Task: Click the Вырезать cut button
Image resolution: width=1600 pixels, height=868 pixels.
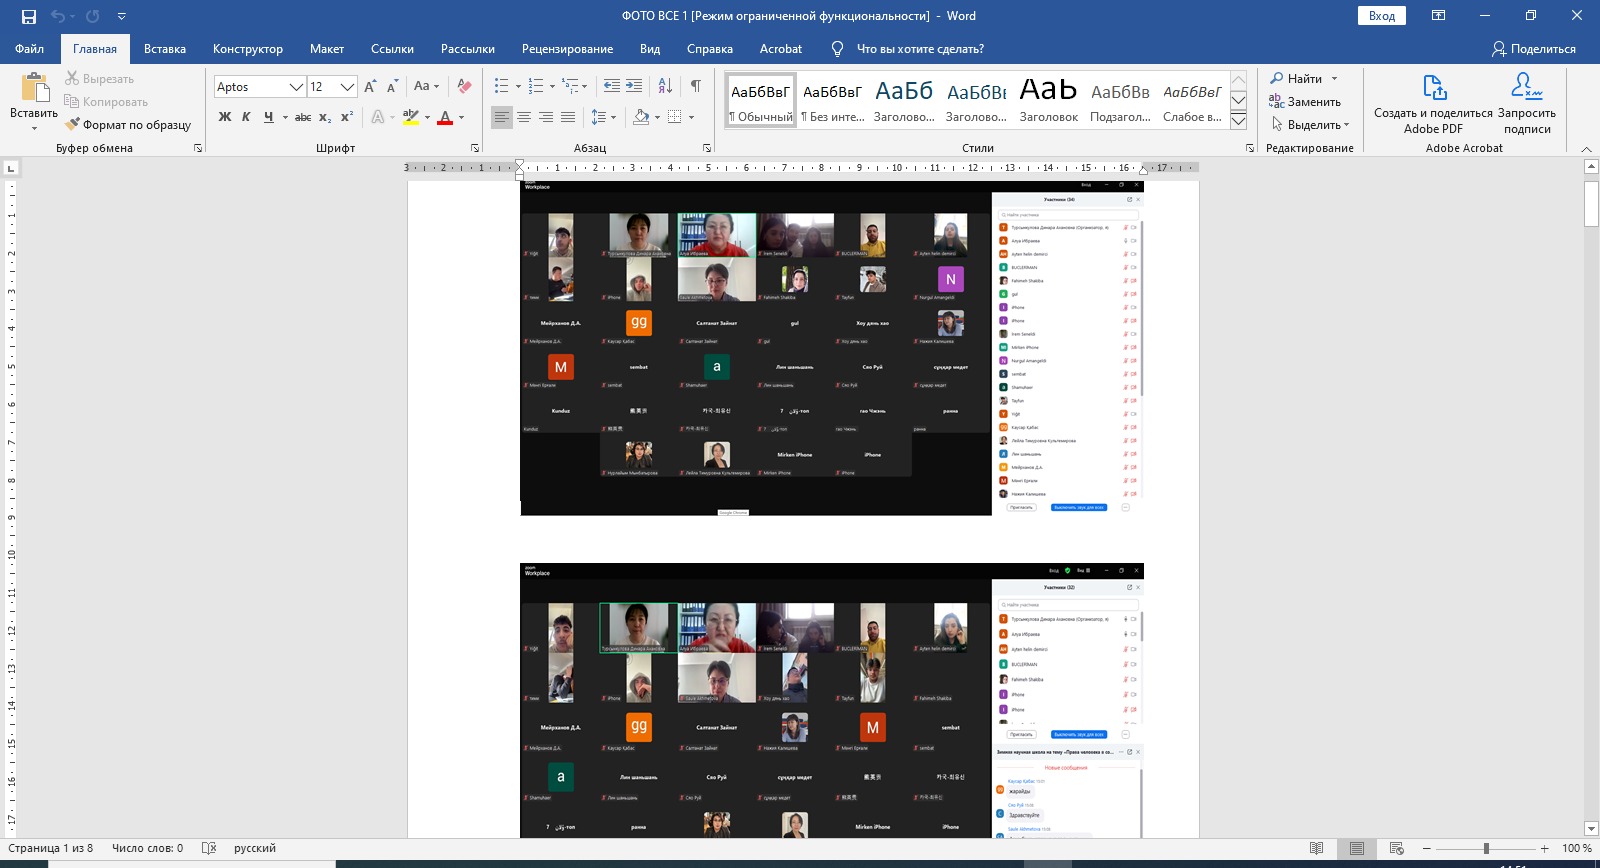Action: pyautogui.click(x=99, y=79)
